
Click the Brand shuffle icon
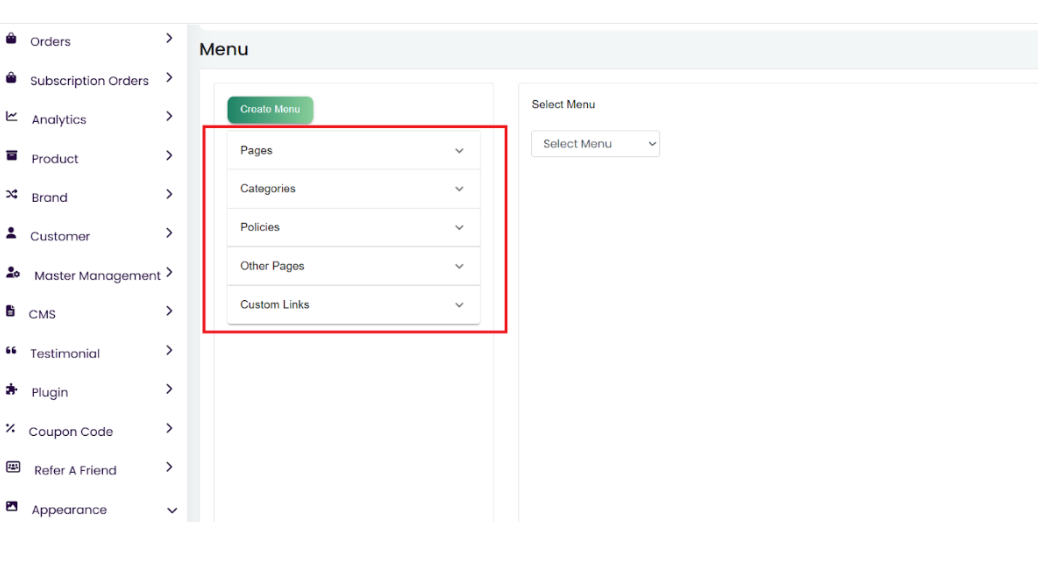click(x=11, y=196)
